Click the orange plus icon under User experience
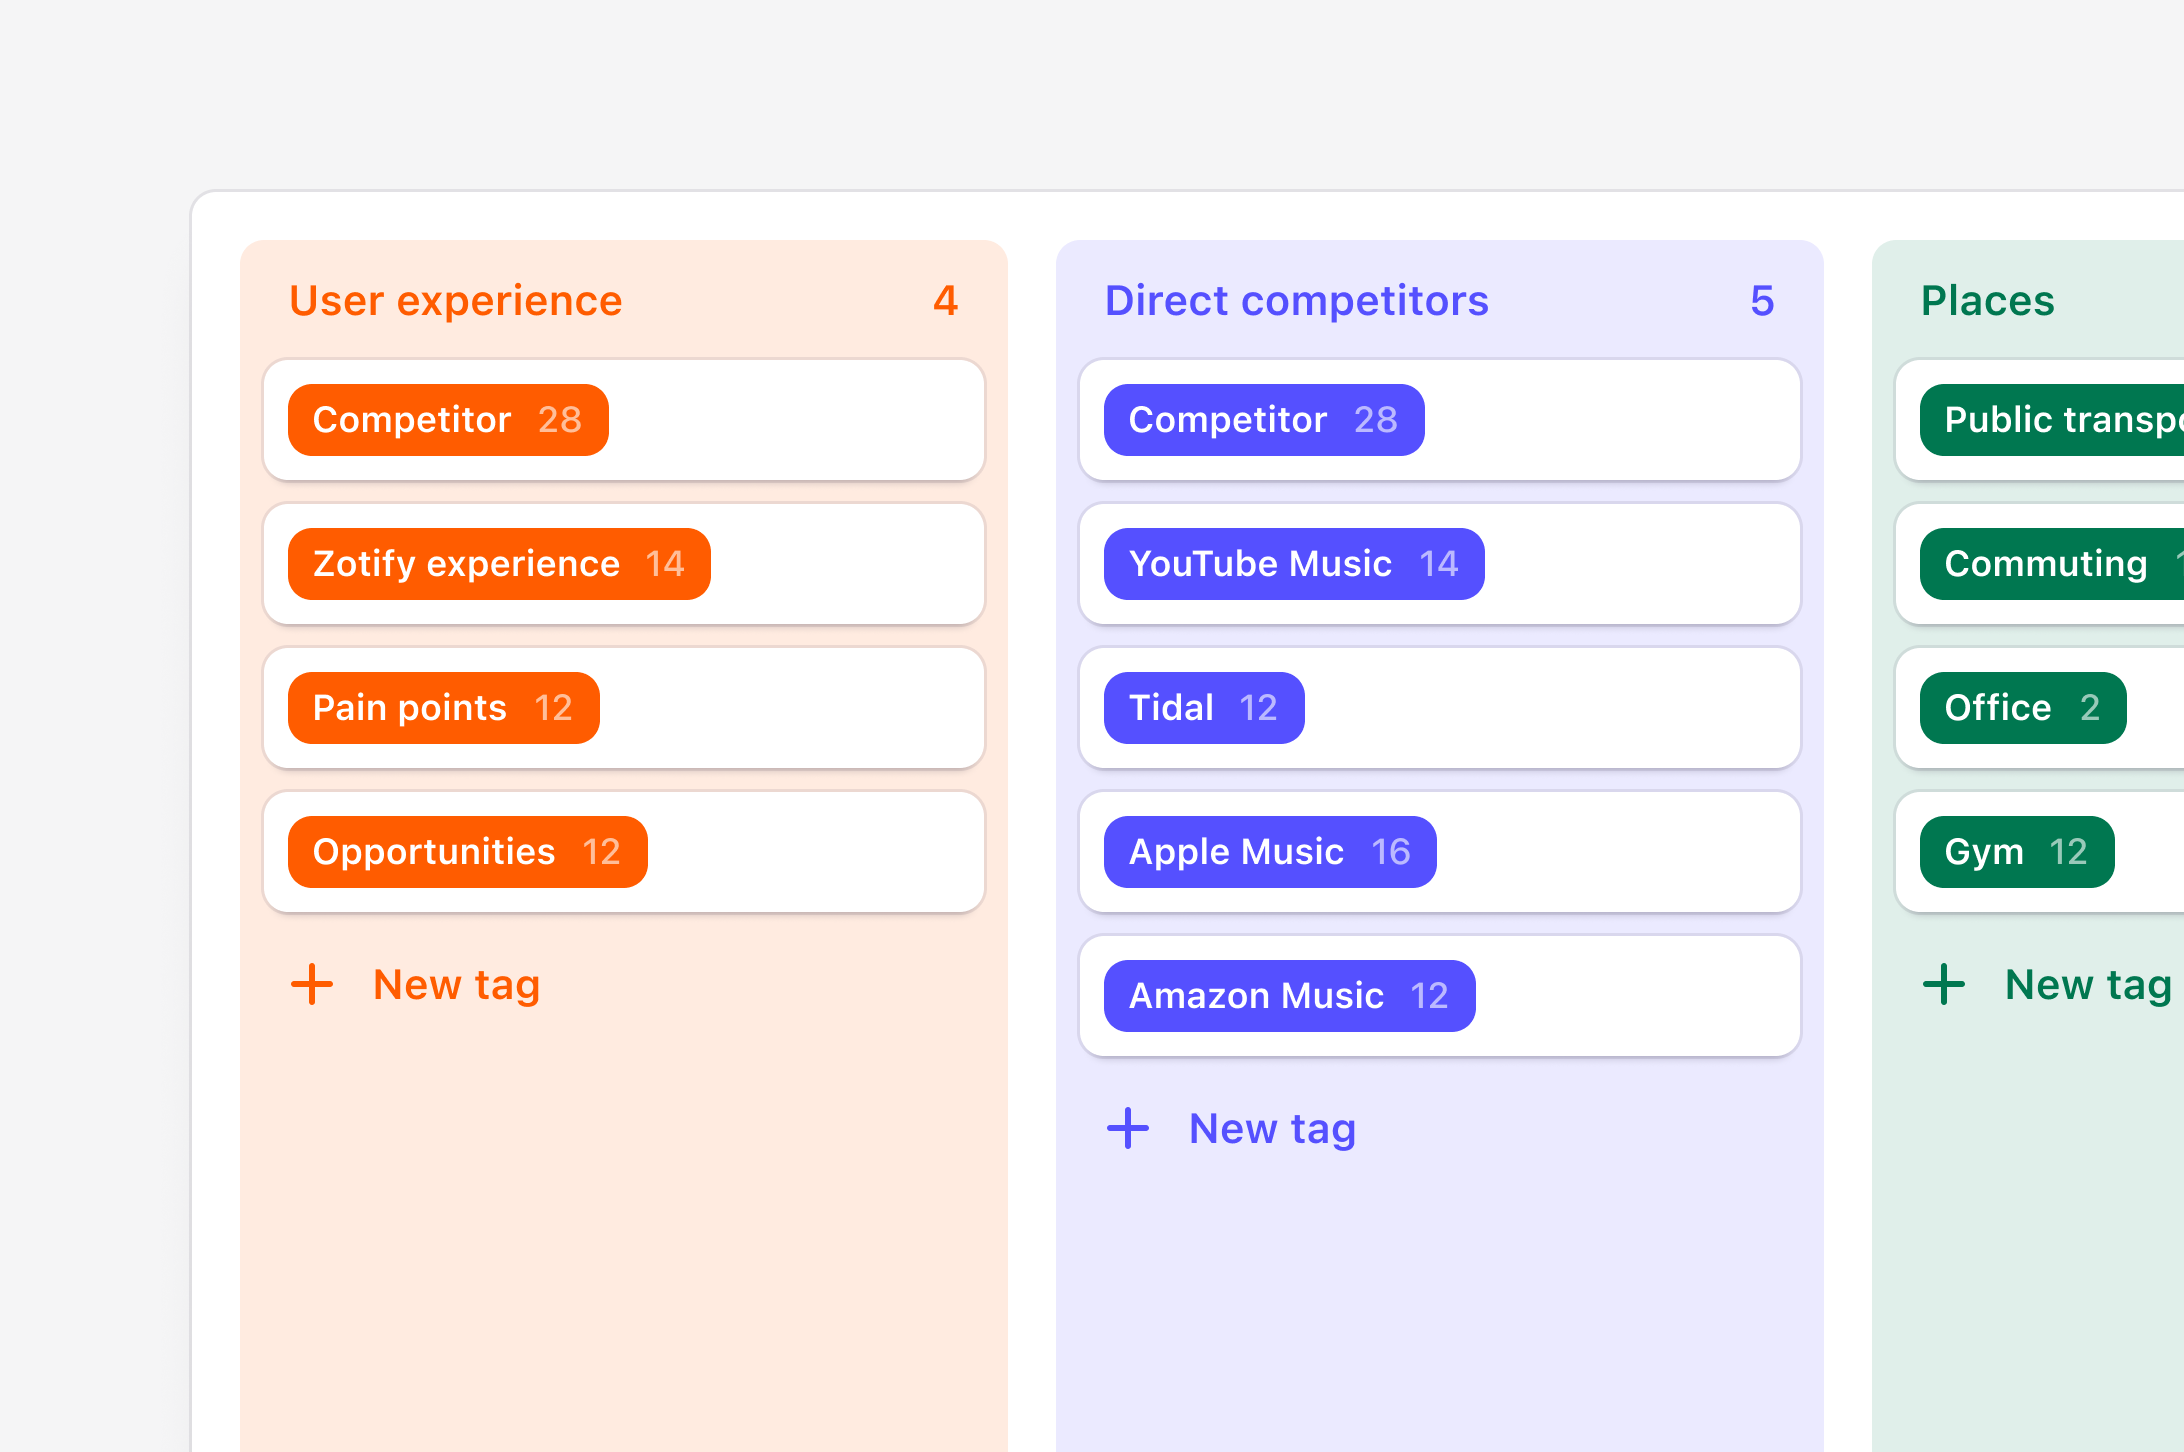 point(312,984)
